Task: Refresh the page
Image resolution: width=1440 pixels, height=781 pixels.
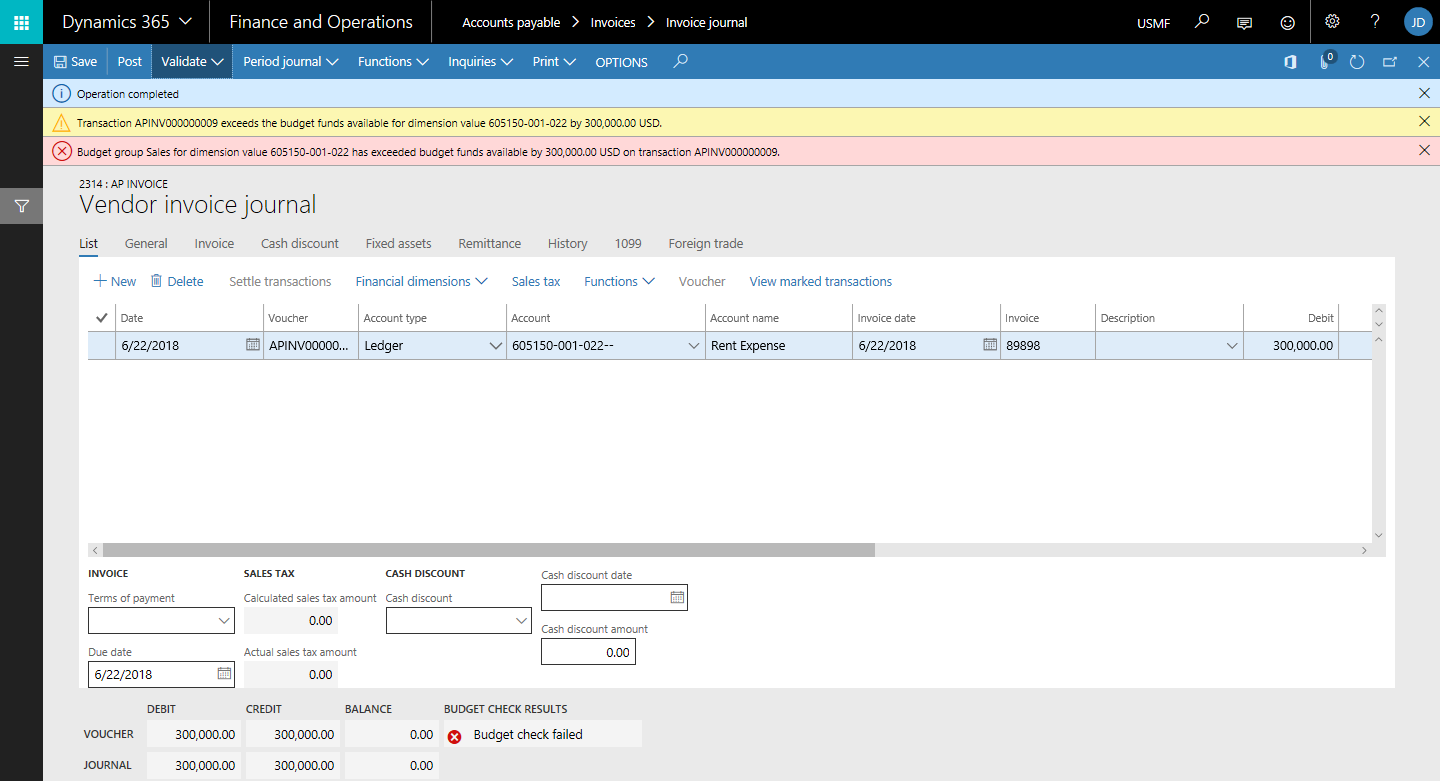Action: click(x=1357, y=62)
